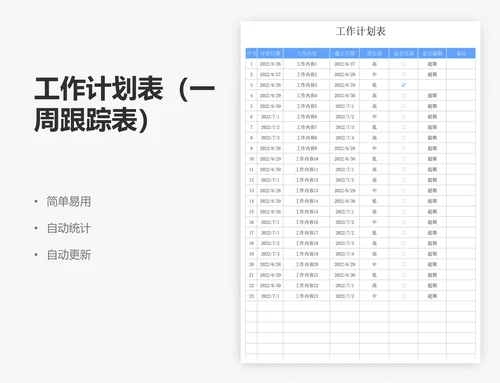This screenshot has height=383, width=500.
Task: Click the 备注 column header
Action: click(461, 53)
